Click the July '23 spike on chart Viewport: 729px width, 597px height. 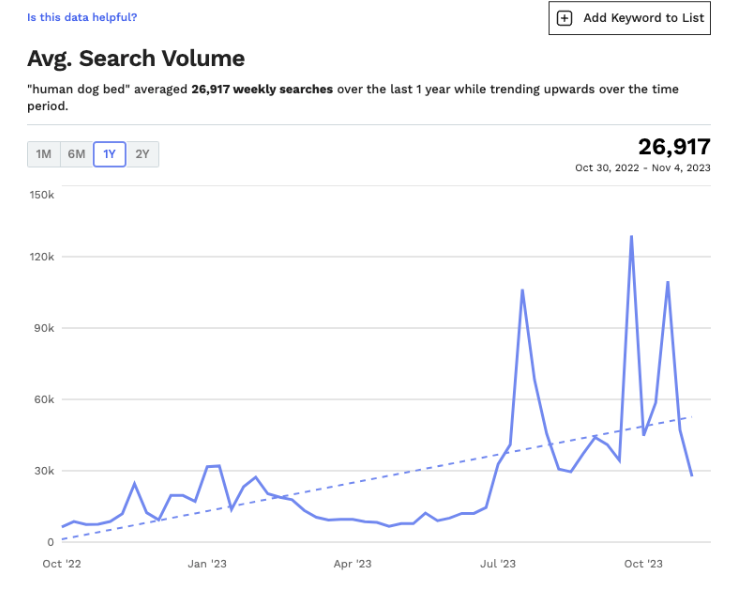[522, 290]
